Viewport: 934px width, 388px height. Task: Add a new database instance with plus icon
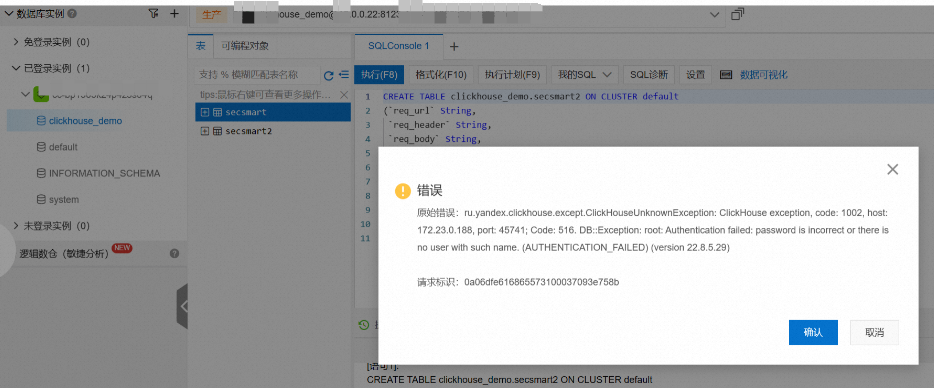174,13
